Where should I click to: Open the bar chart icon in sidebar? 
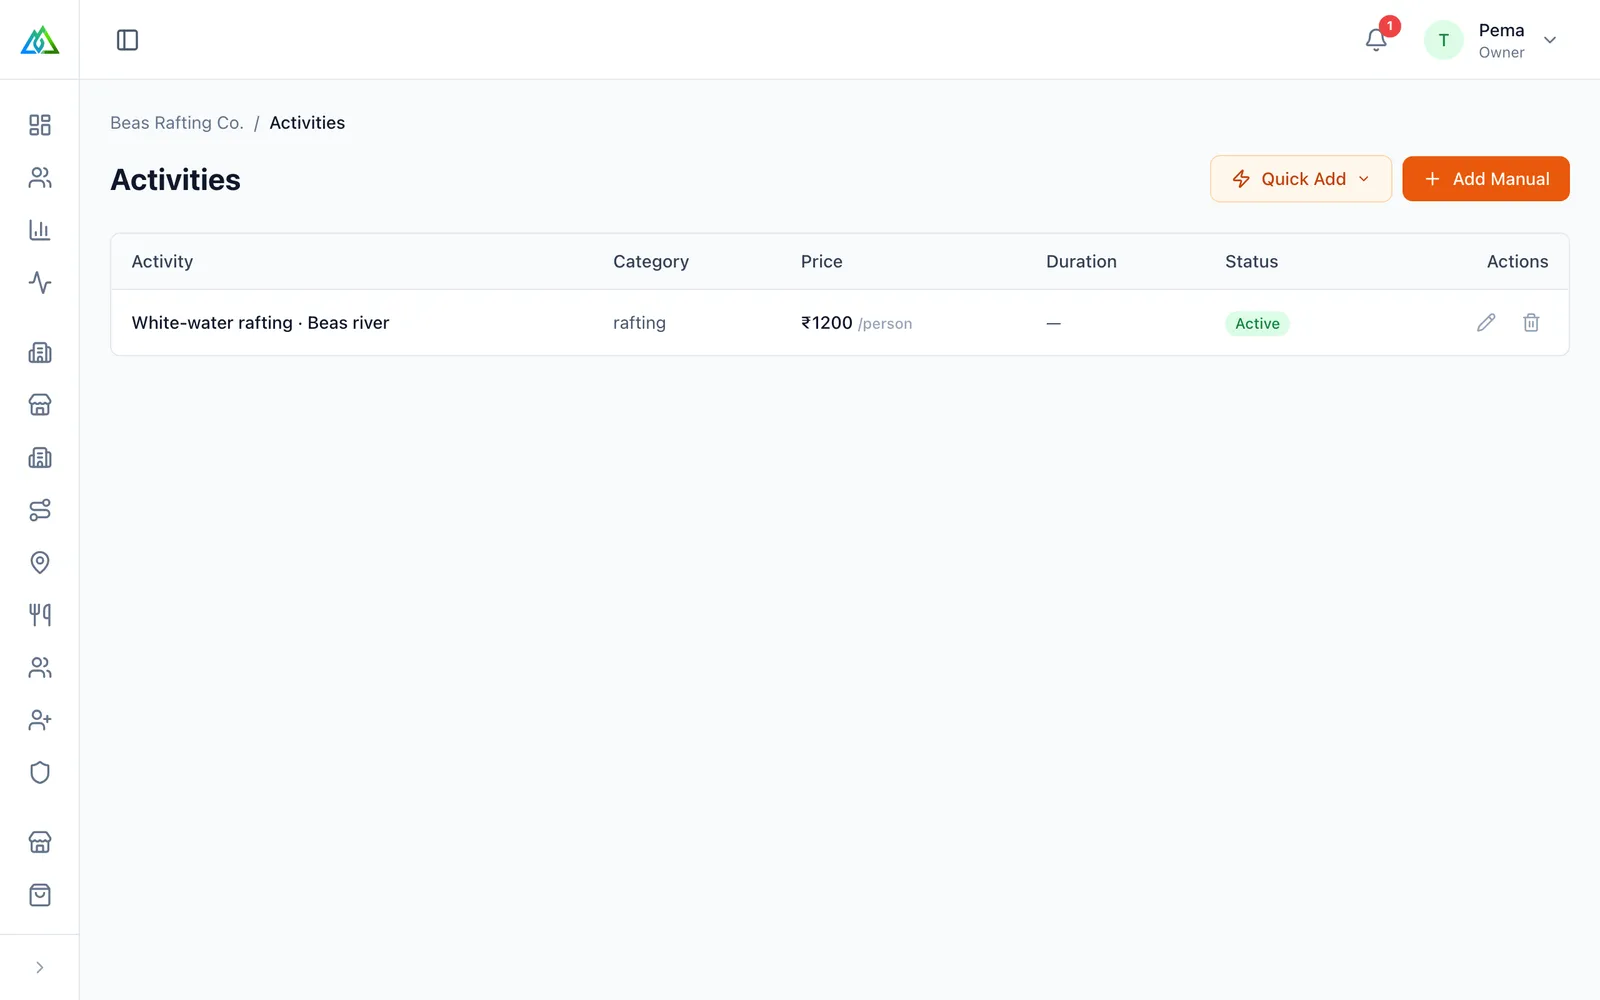[40, 230]
